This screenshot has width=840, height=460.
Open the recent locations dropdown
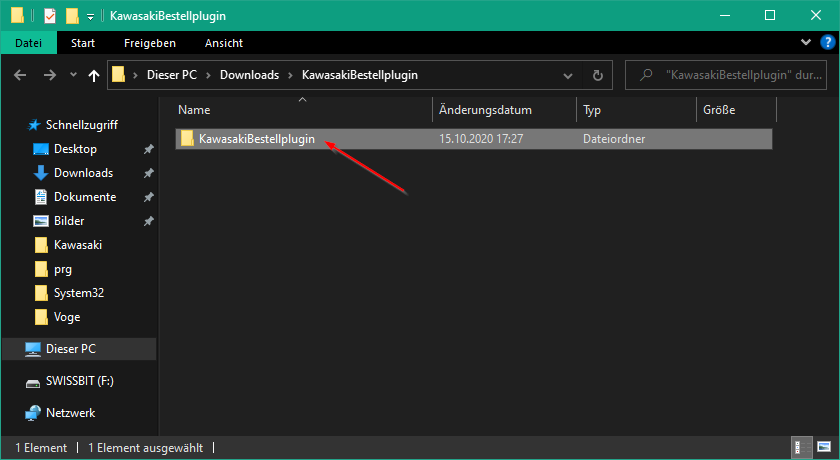[x=73, y=75]
